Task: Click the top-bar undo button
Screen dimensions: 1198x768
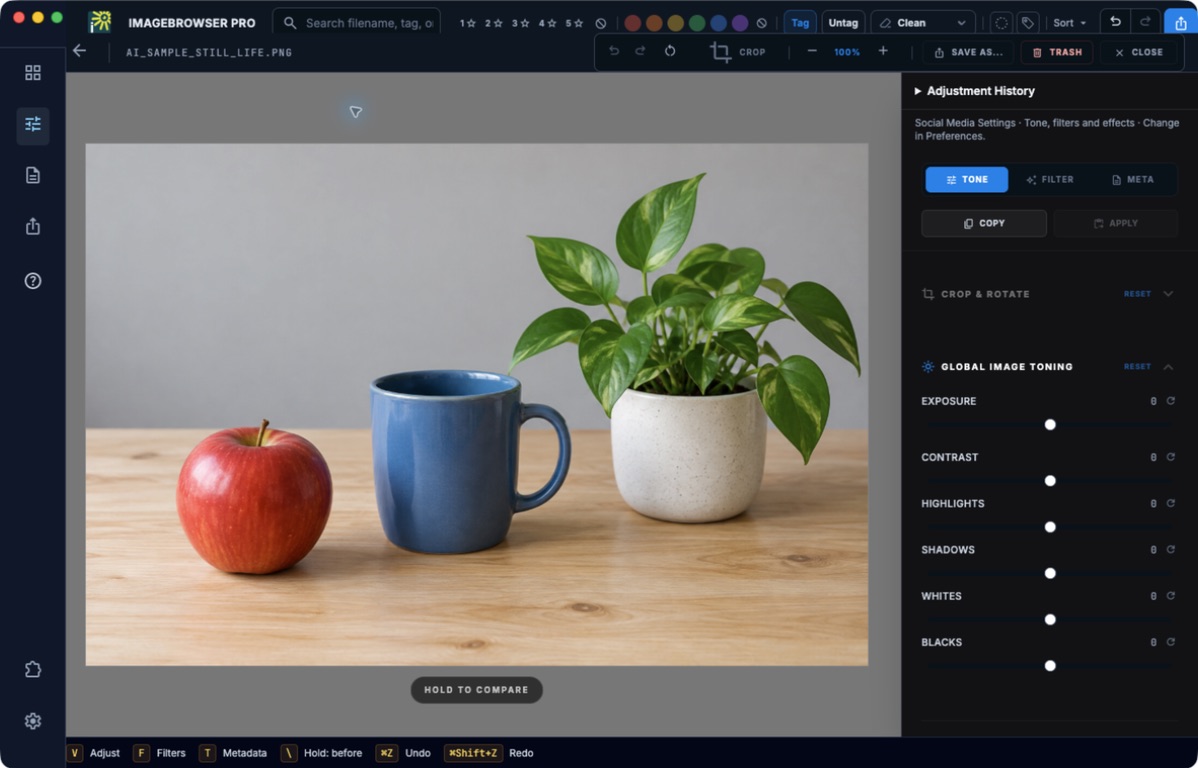Action: point(1115,22)
